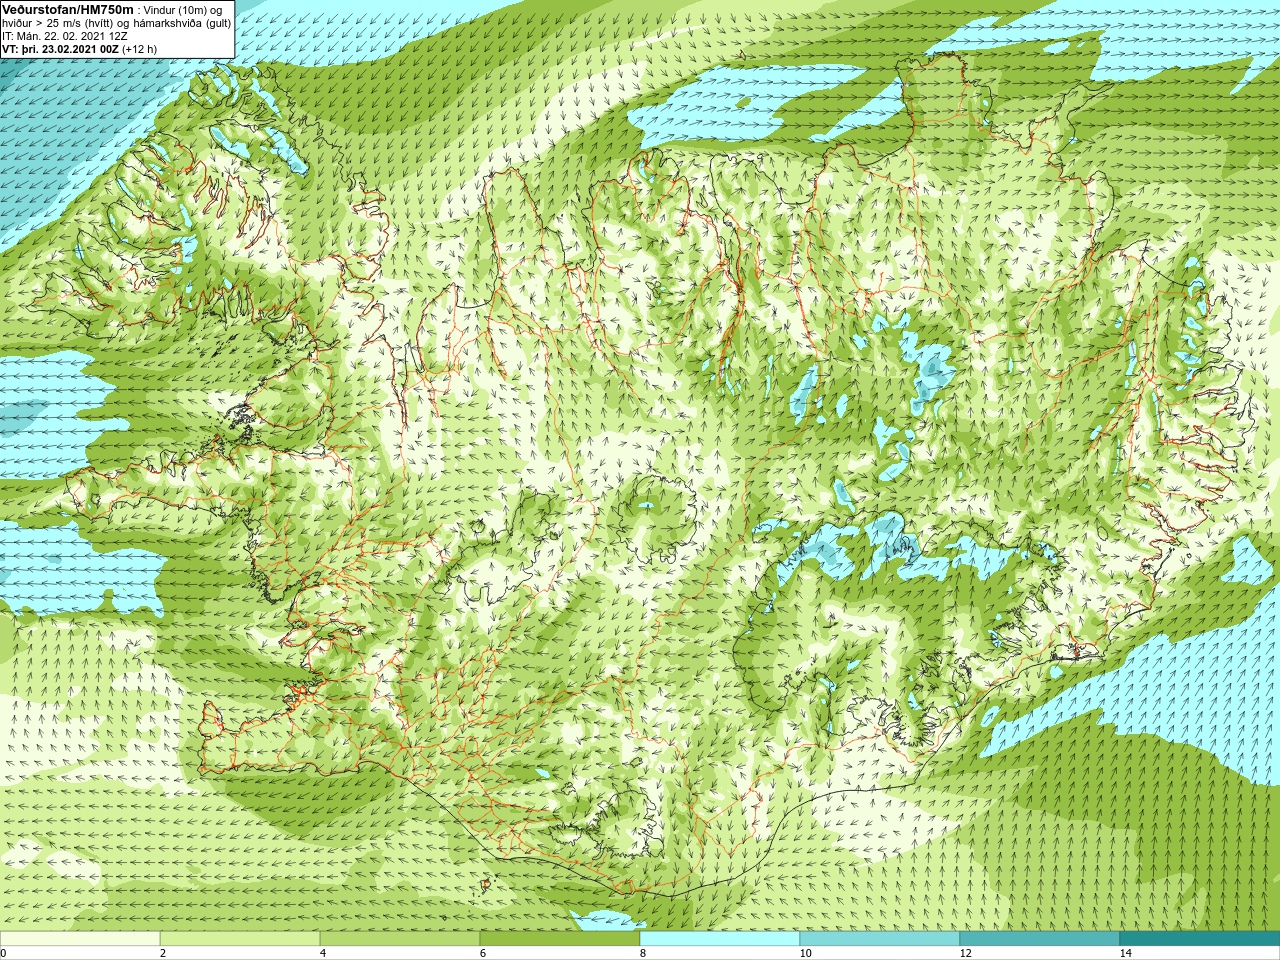1280x960 pixels.
Task: Click the legend scale label '0'
Action: click(x=4, y=953)
